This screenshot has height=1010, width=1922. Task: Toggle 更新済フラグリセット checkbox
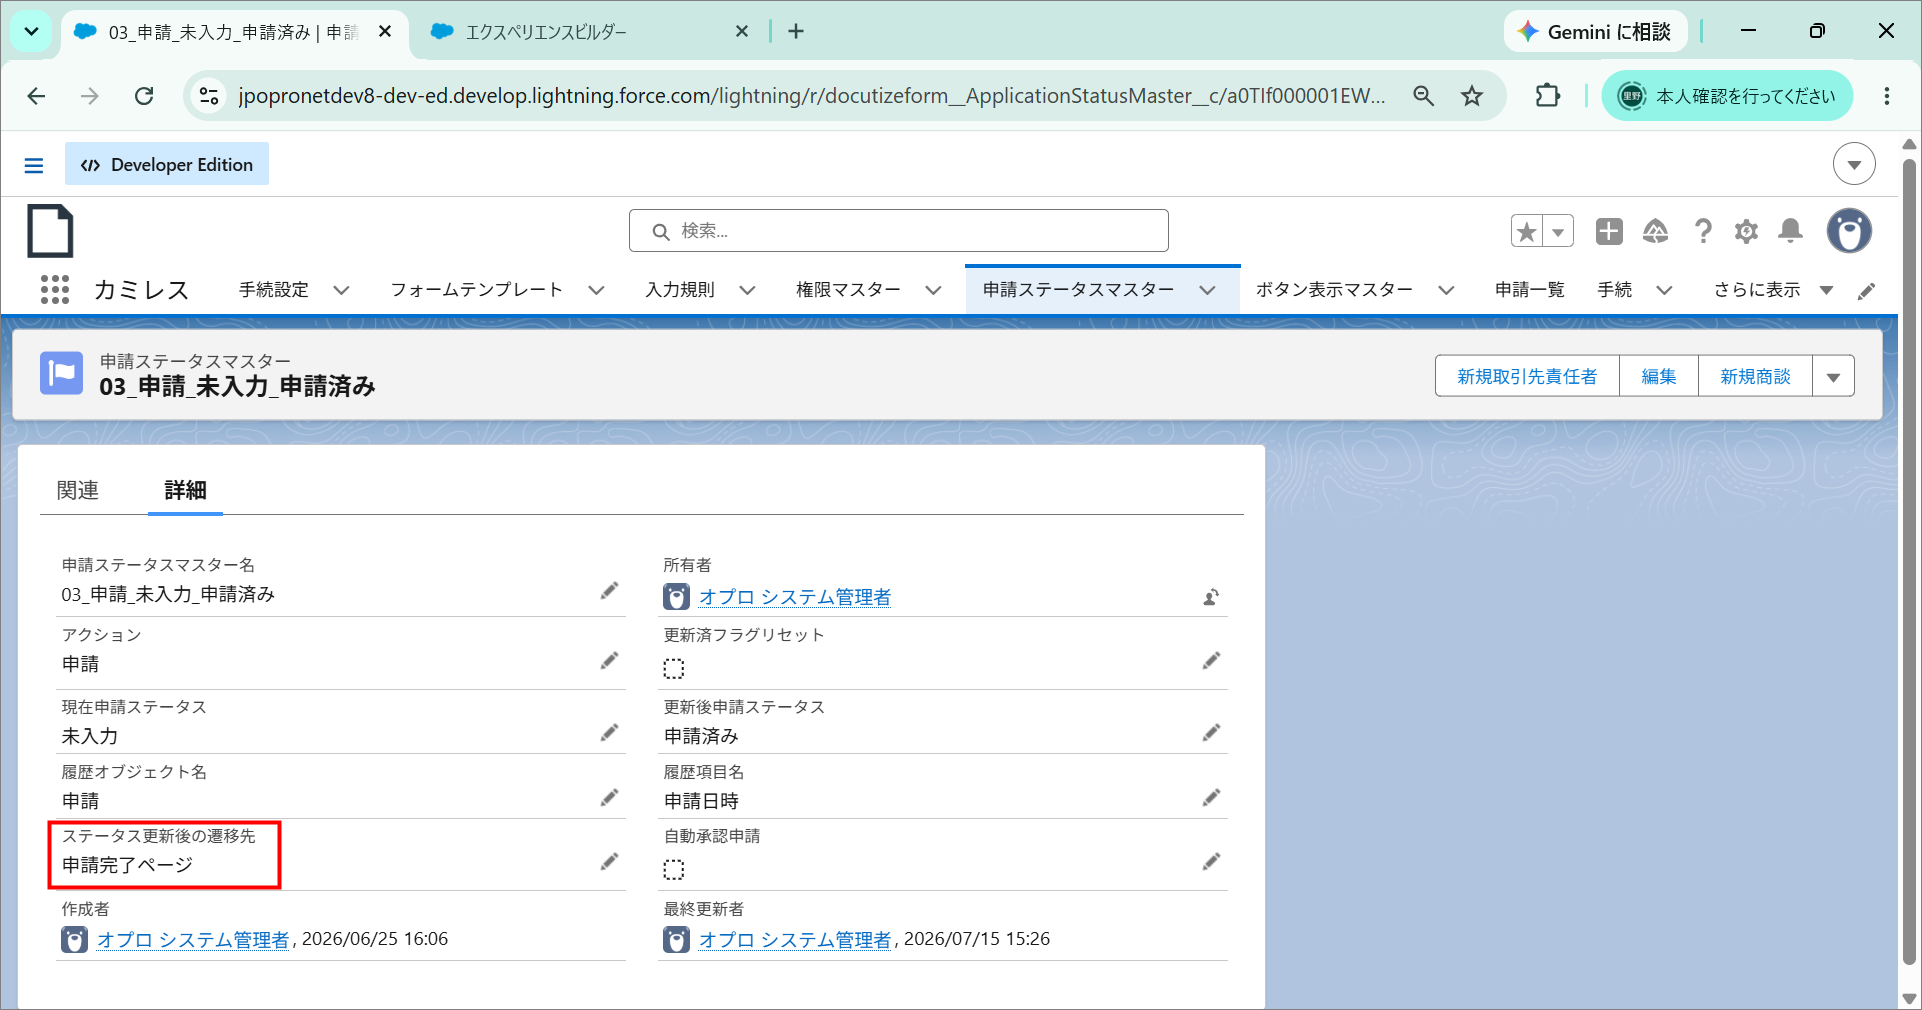pyautogui.click(x=674, y=668)
